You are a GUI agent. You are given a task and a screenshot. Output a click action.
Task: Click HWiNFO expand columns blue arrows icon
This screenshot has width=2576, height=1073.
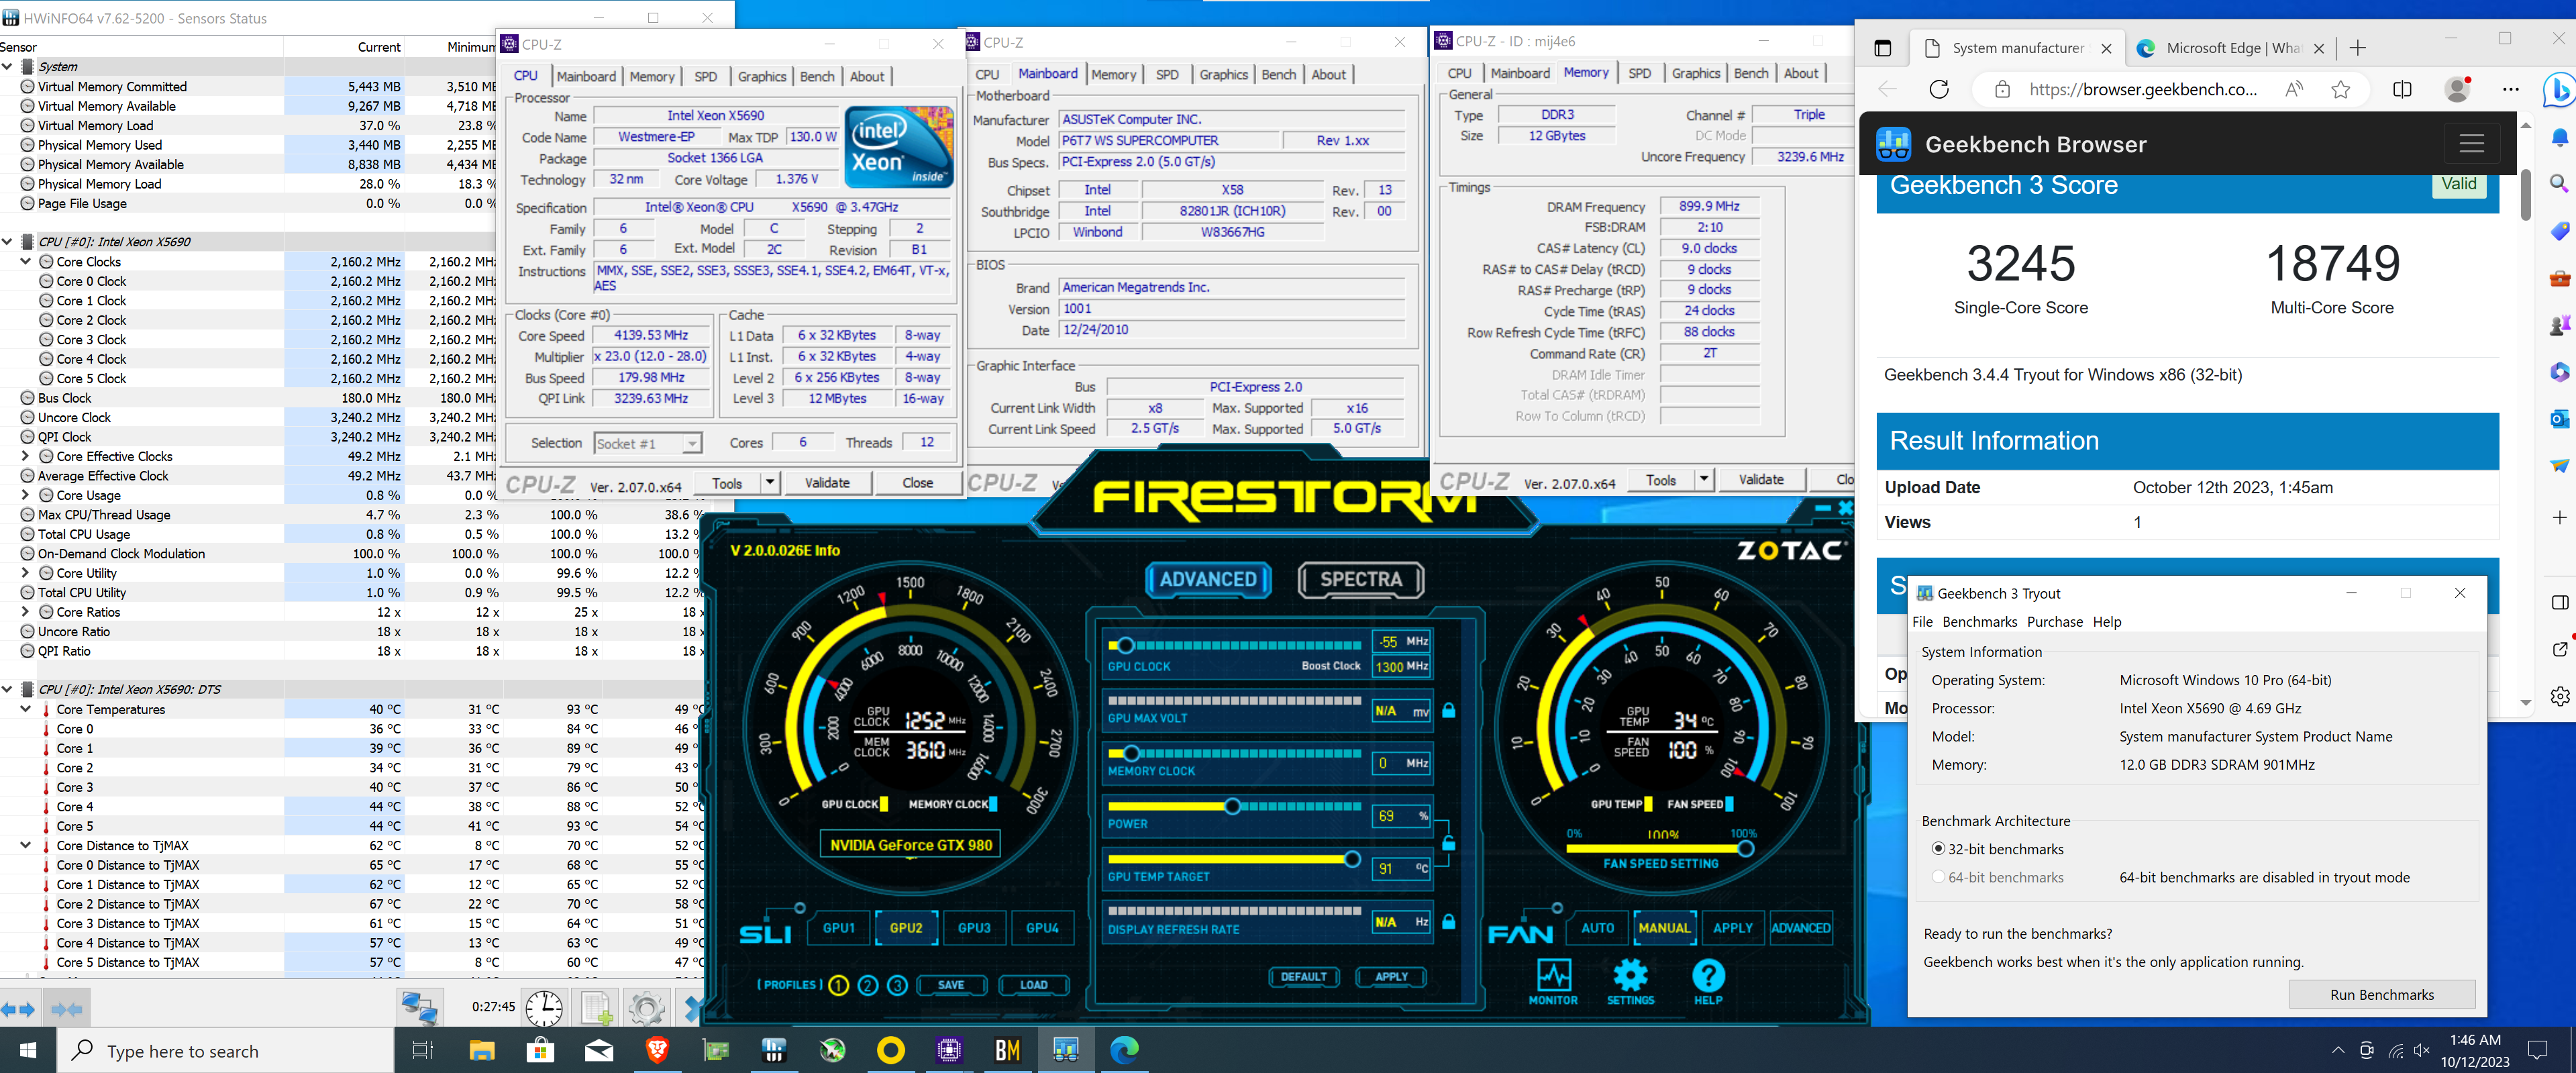click(18, 1009)
